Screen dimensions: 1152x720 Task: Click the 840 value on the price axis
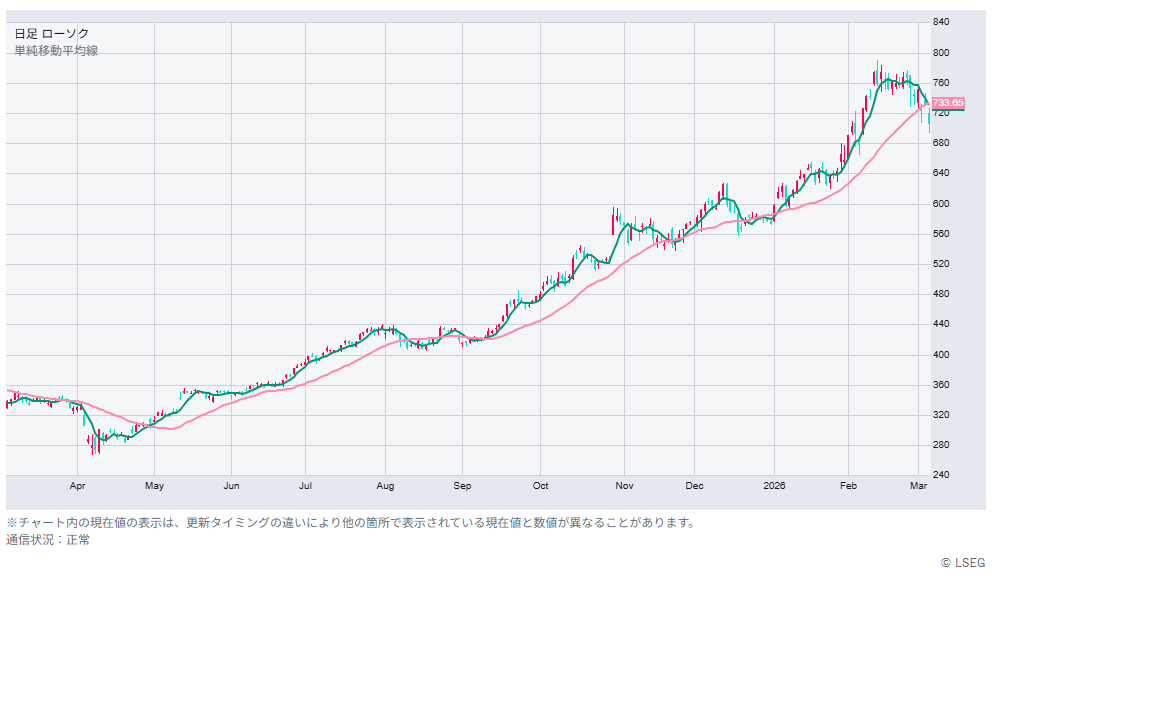[941, 22]
